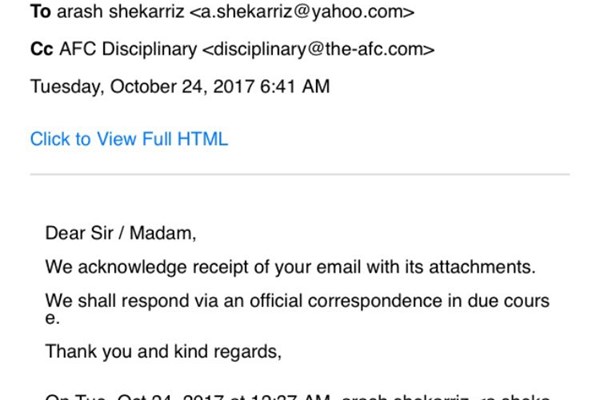This screenshot has height=400, width=600.
Task: Tap the Tuesday, October 24, 2017 date
Action: point(142,87)
